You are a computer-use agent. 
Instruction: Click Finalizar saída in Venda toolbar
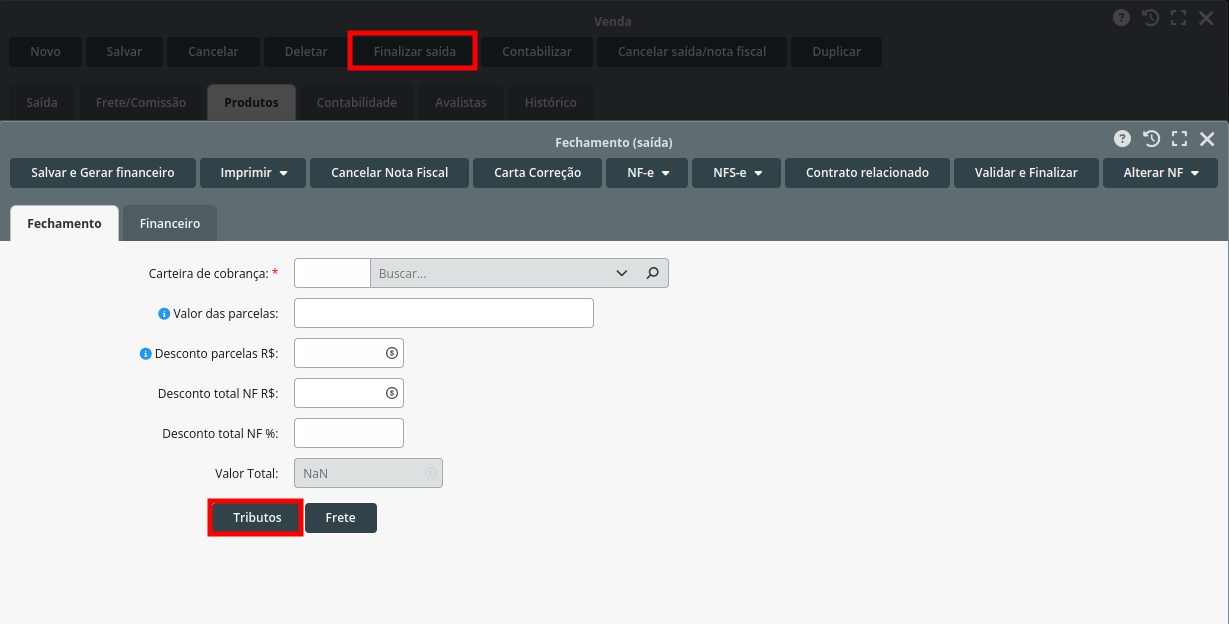pos(414,52)
